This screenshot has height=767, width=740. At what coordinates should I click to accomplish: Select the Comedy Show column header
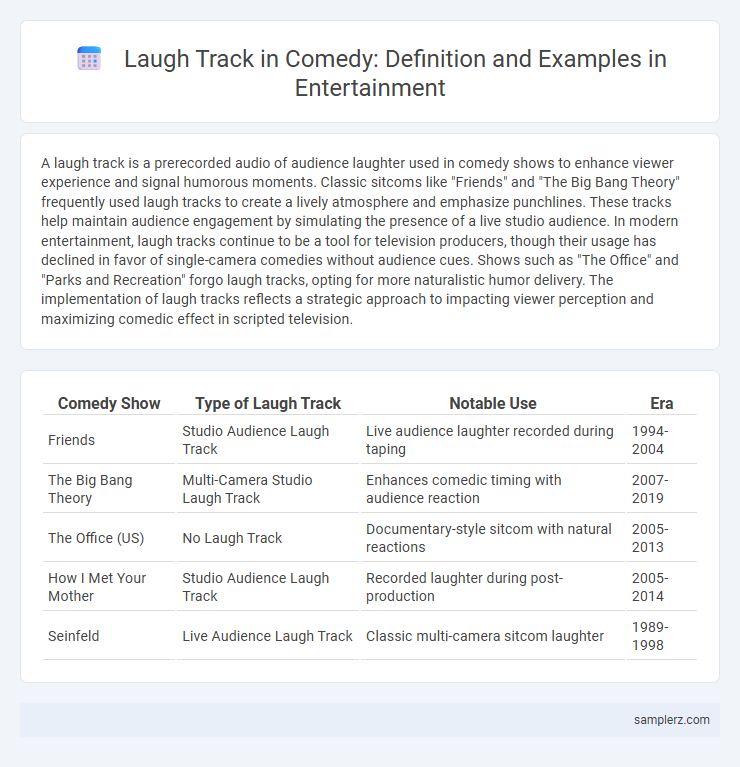pyautogui.click(x=109, y=403)
